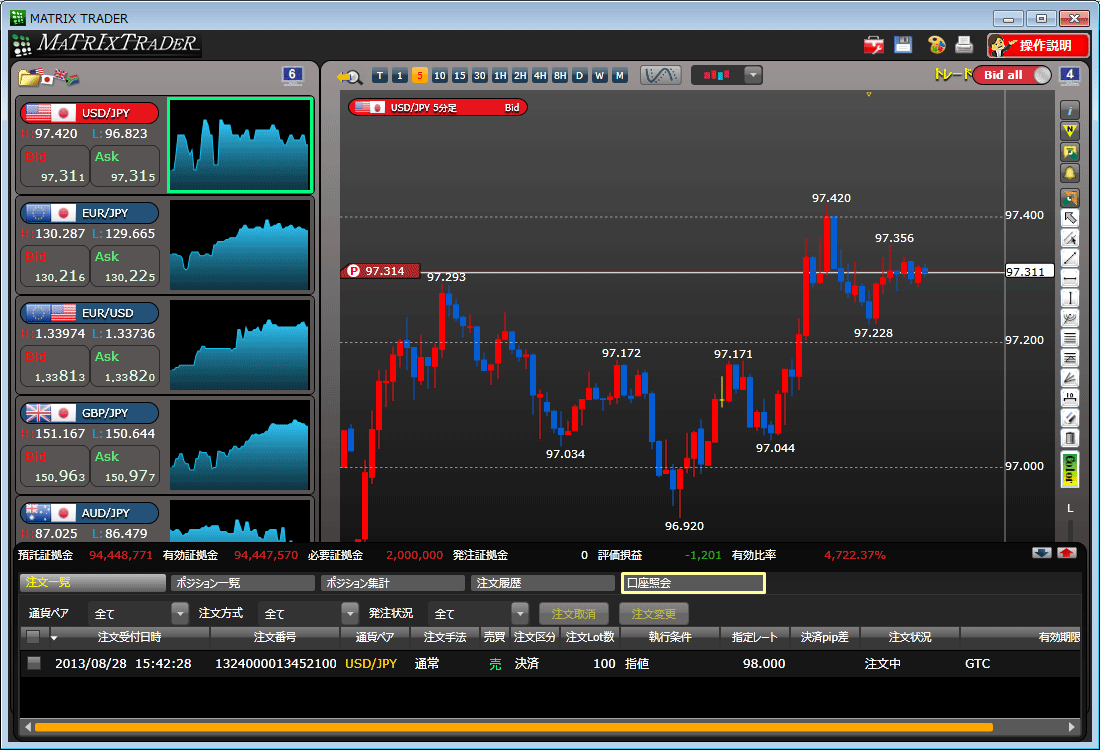
Task: Click the floppy disk save icon
Action: pyautogui.click(x=904, y=45)
